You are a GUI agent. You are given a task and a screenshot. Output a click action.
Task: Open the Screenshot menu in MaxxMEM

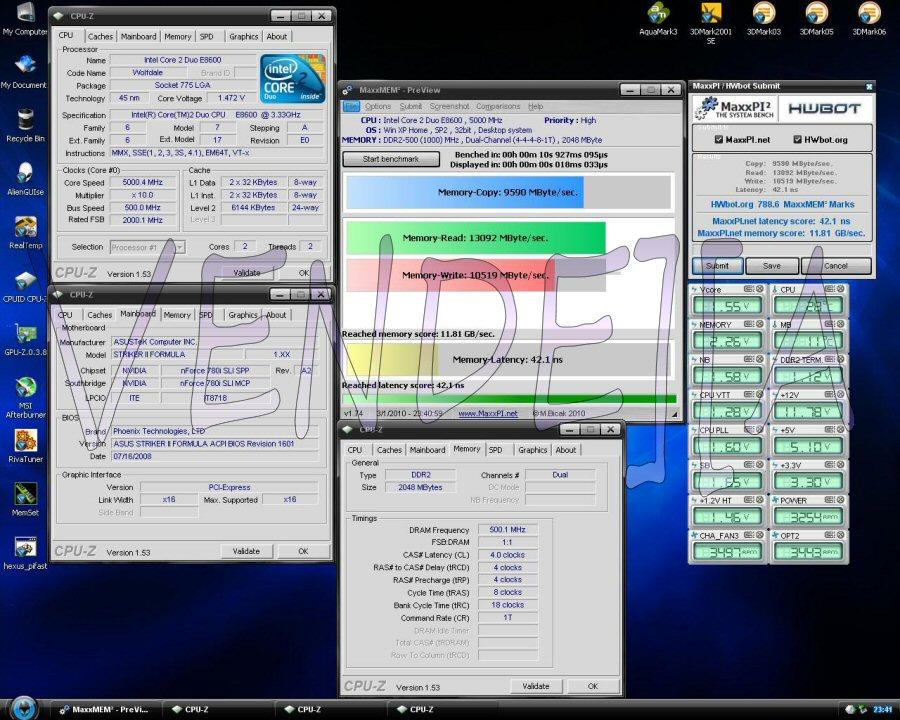[x=449, y=106]
